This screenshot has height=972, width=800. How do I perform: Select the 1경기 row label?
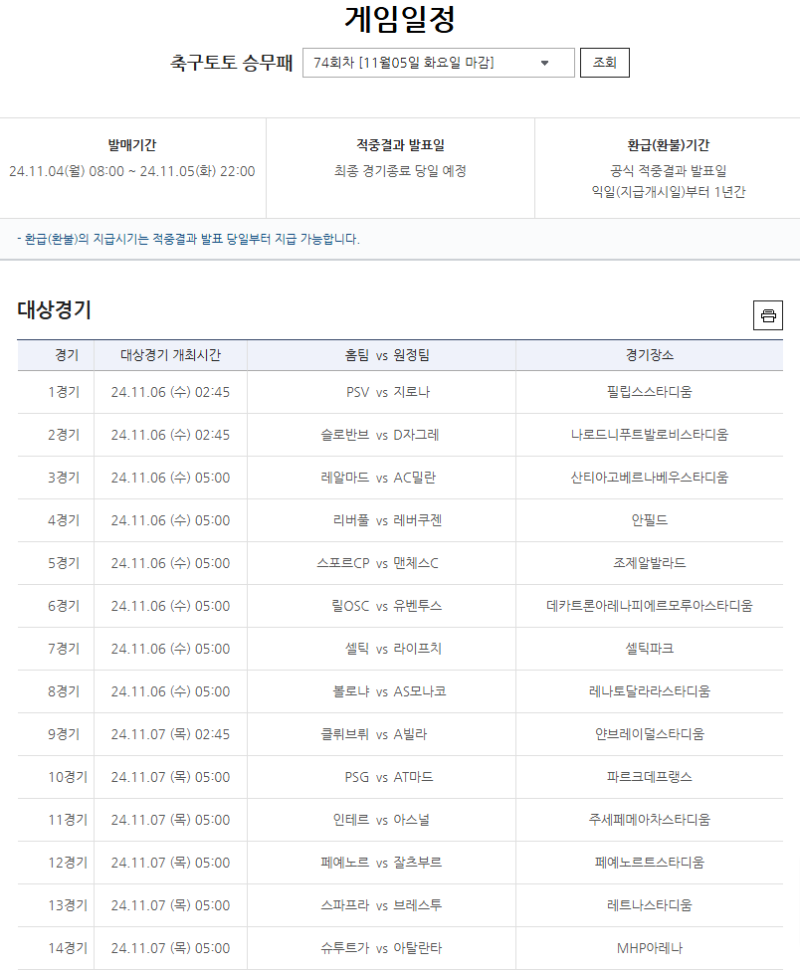pos(64,392)
